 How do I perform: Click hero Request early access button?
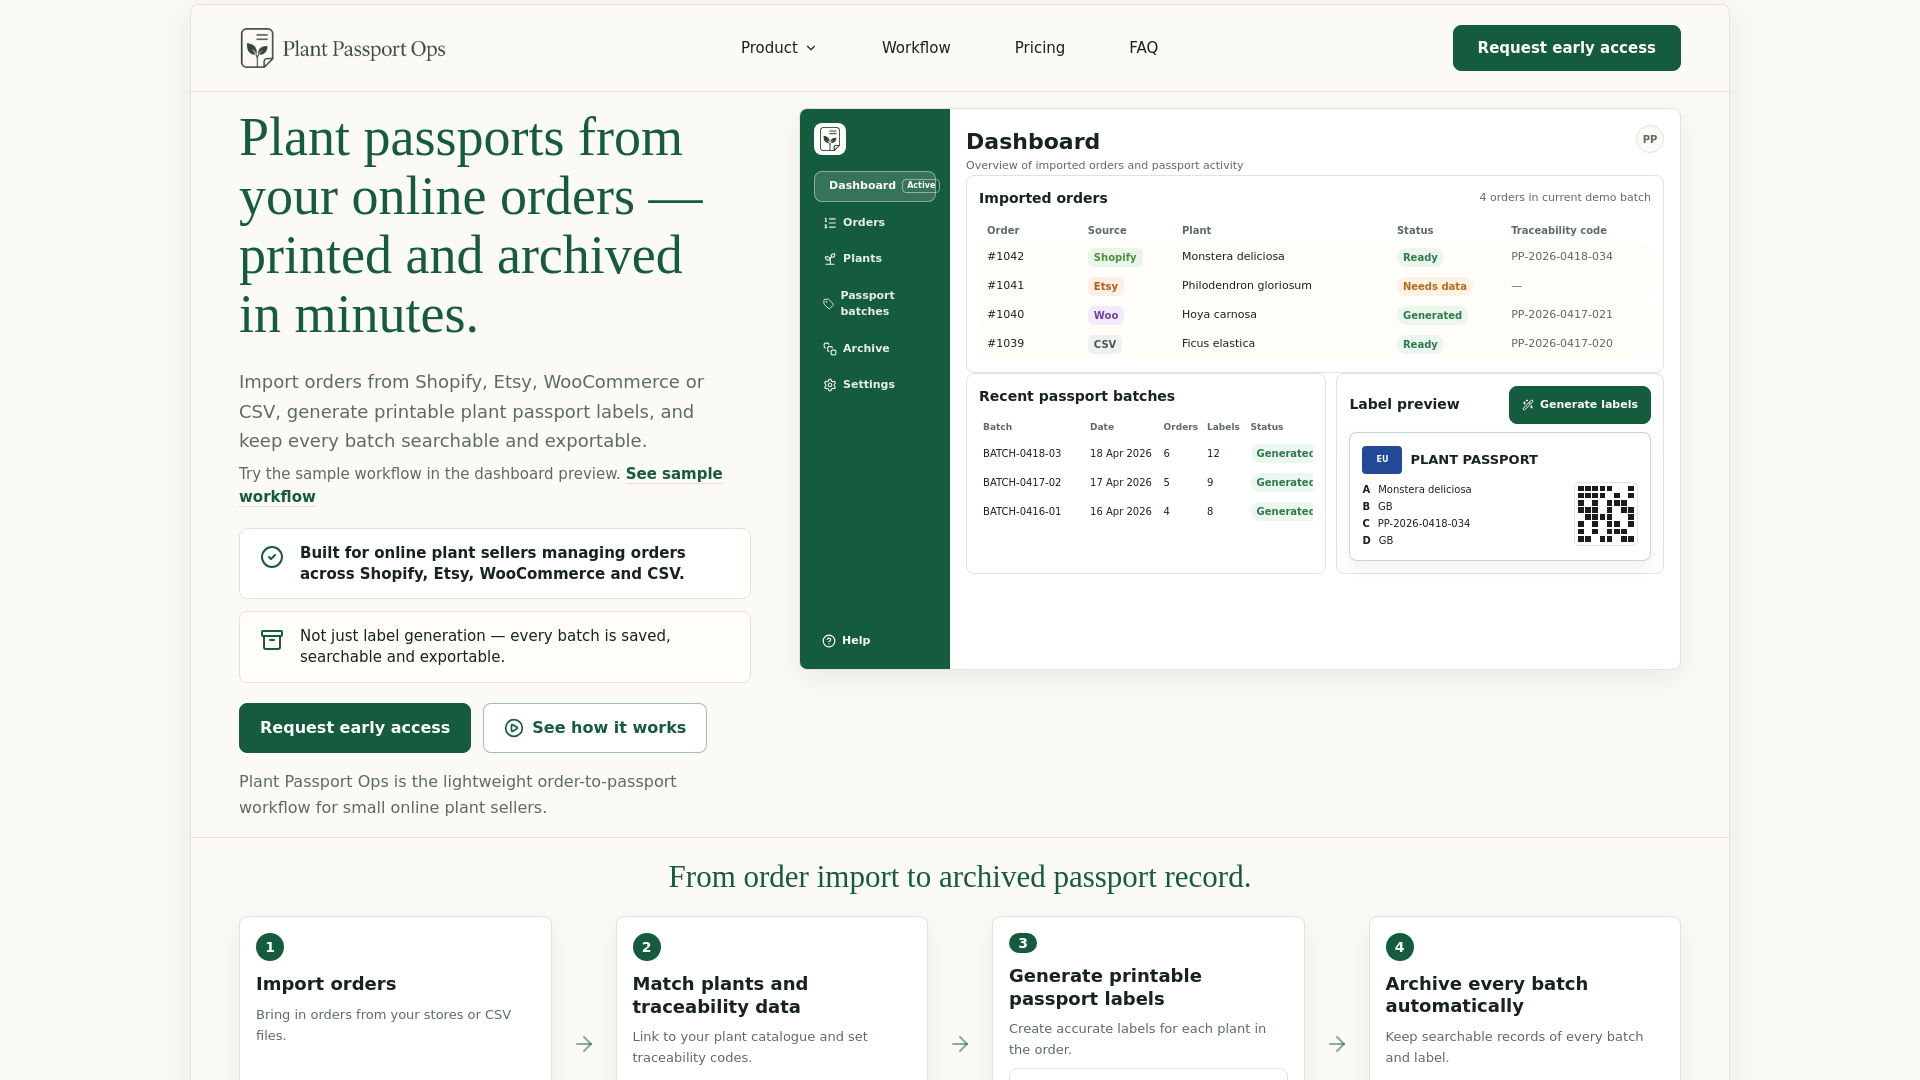point(355,728)
